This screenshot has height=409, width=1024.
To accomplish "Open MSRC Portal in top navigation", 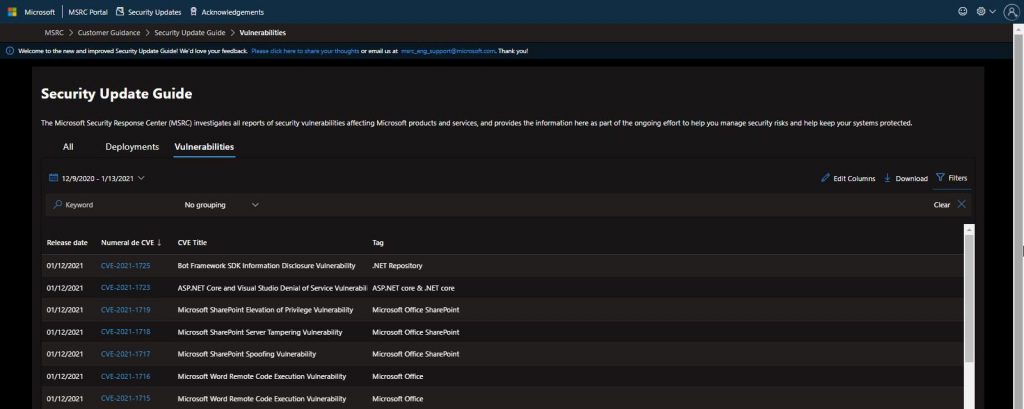I will pos(88,12).
